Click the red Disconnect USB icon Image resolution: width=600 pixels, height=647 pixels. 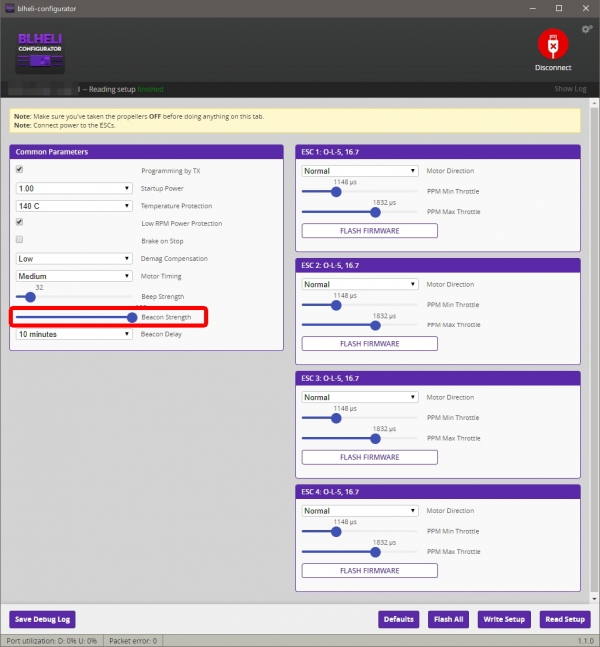pyautogui.click(x=553, y=44)
